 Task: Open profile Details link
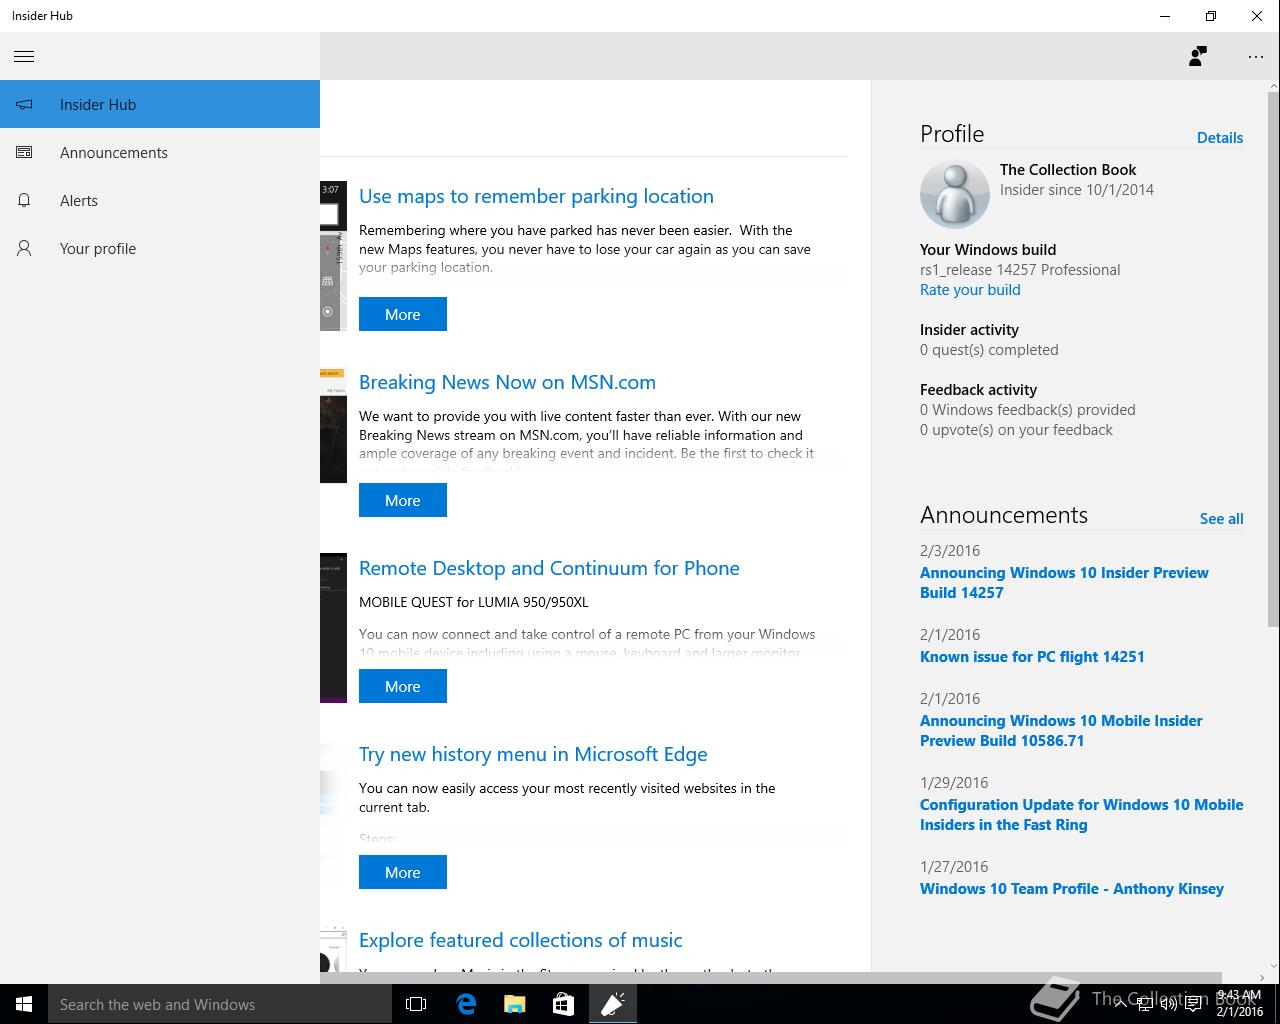pyautogui.click(x=1220, y=138)
